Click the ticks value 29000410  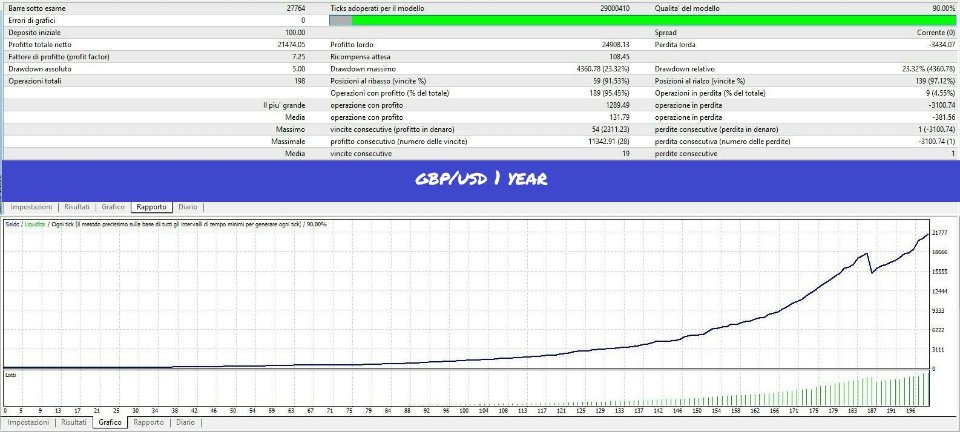[x=615, y=9]
